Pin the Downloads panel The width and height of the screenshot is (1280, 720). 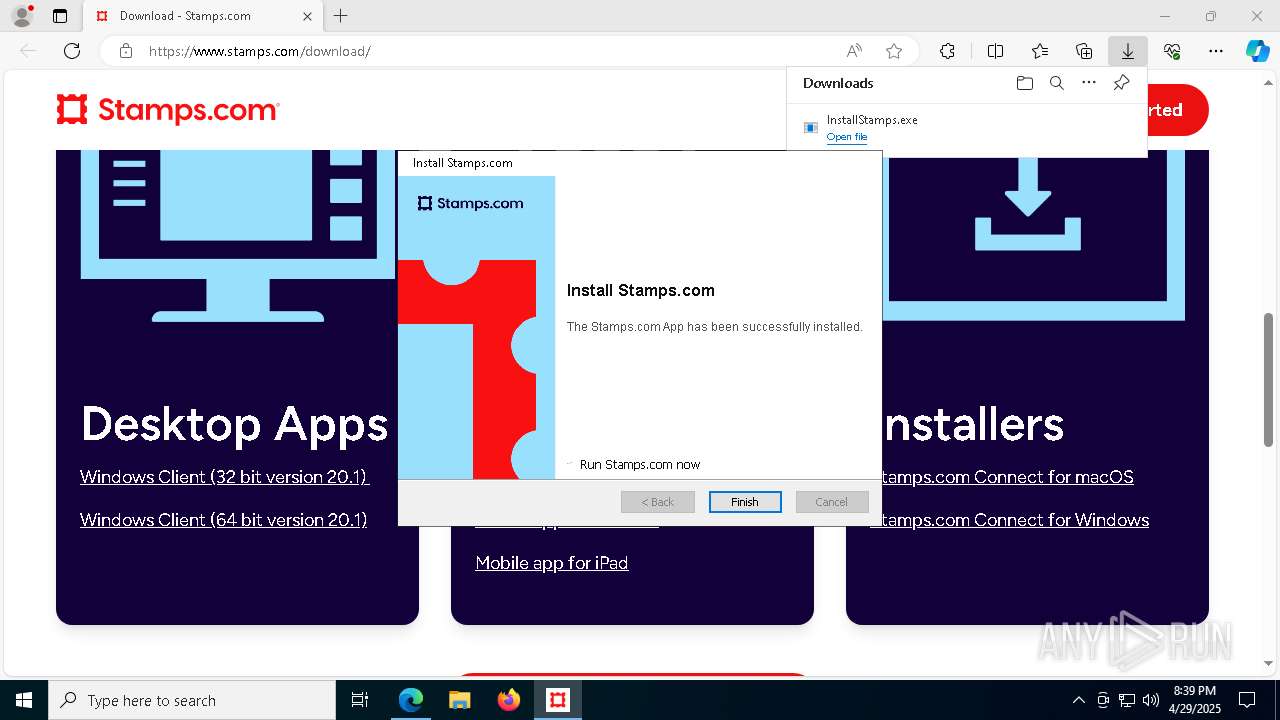click(1121, 83)
